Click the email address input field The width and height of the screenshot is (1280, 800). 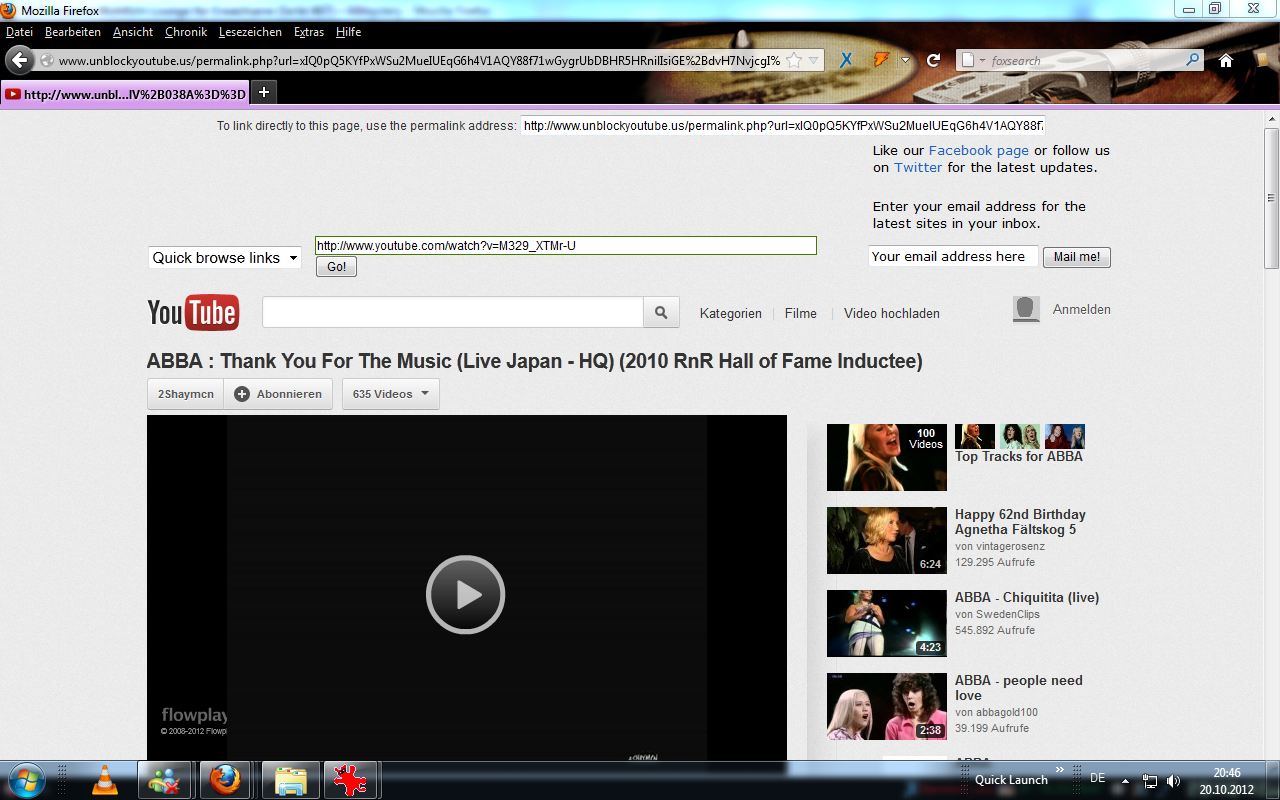pyautogui.click(x=953, y=256)
